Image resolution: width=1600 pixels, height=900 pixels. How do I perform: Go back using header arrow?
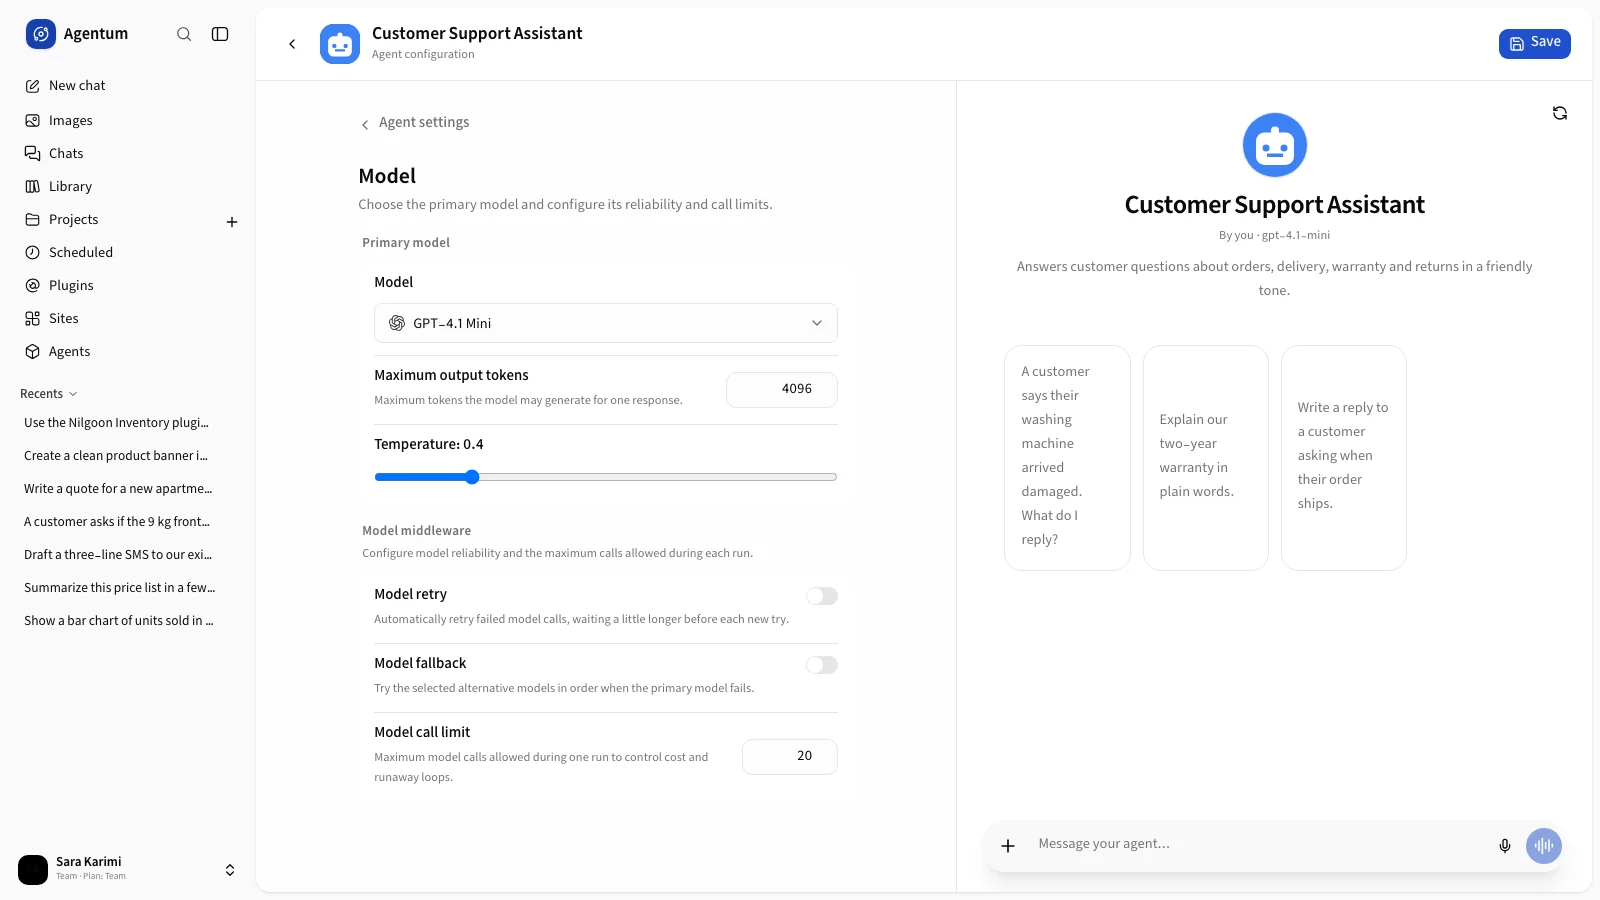coord(292,44)
